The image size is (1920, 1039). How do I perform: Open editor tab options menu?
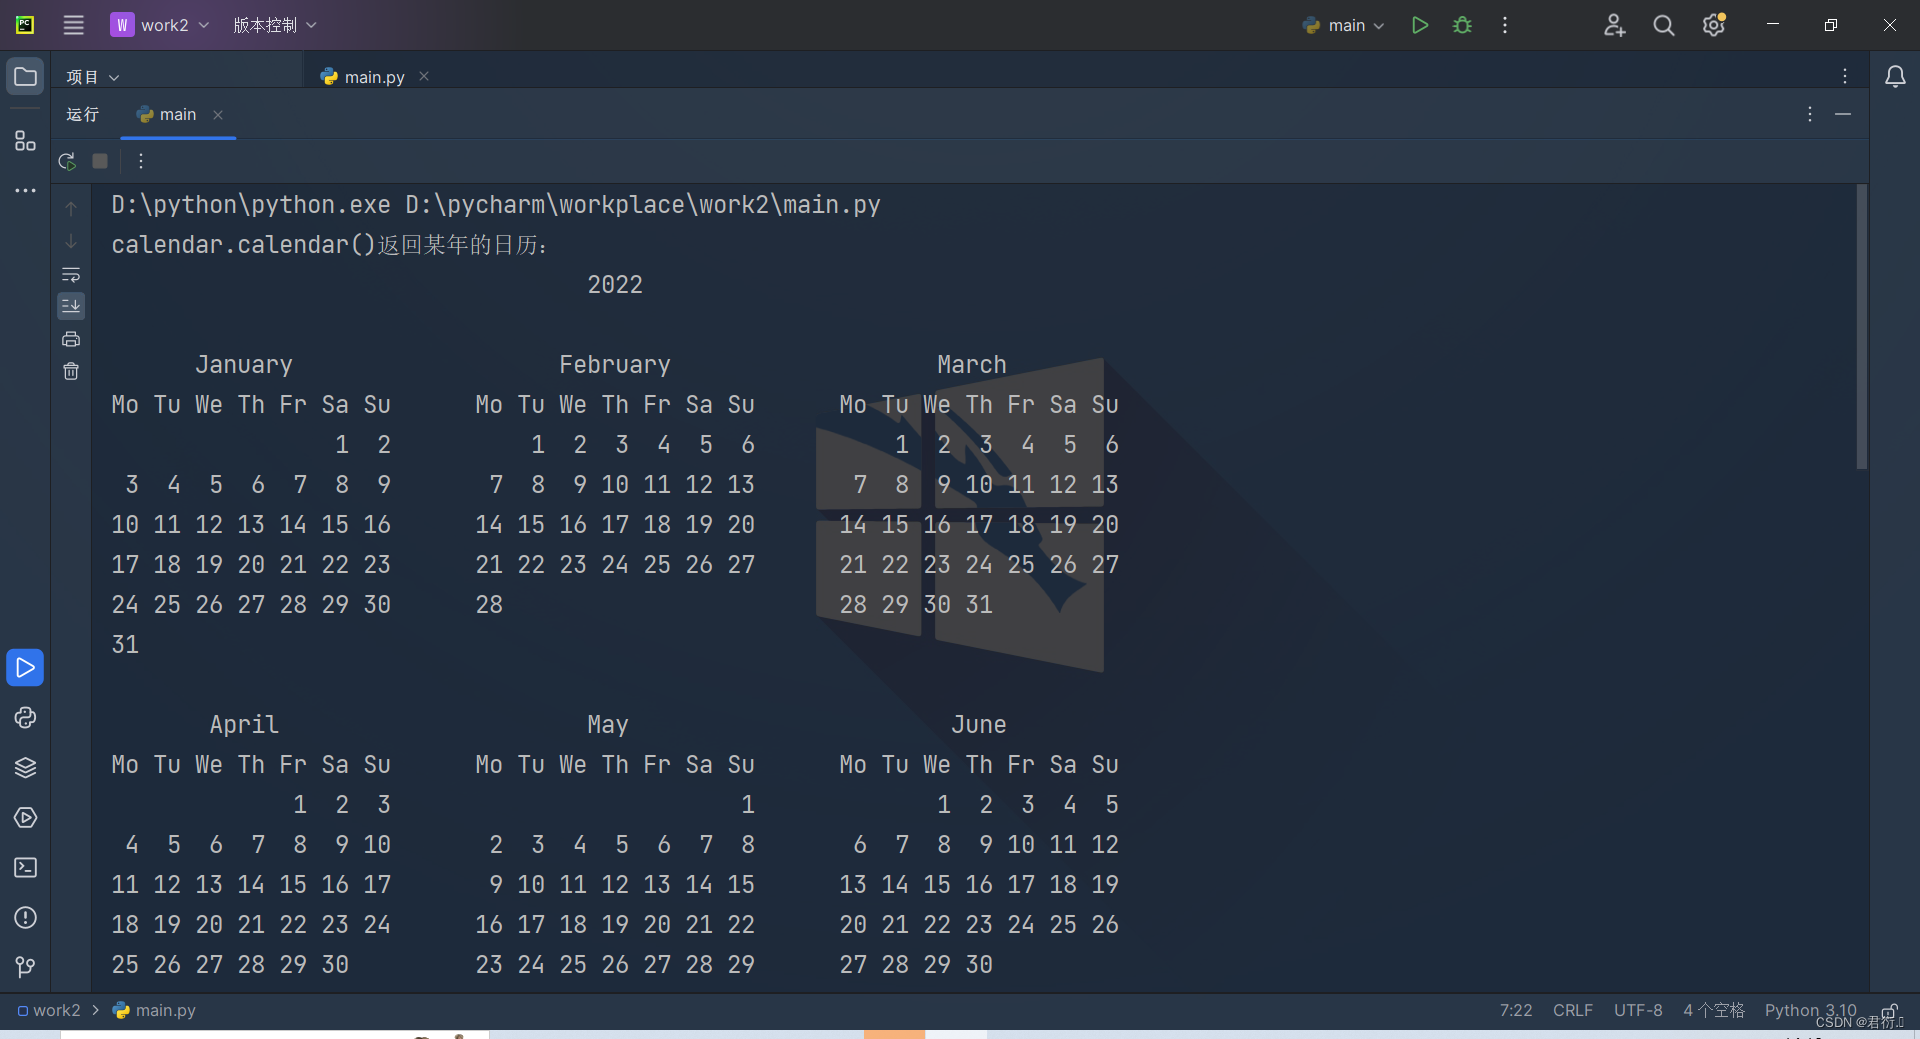[x=1845, y=76]
